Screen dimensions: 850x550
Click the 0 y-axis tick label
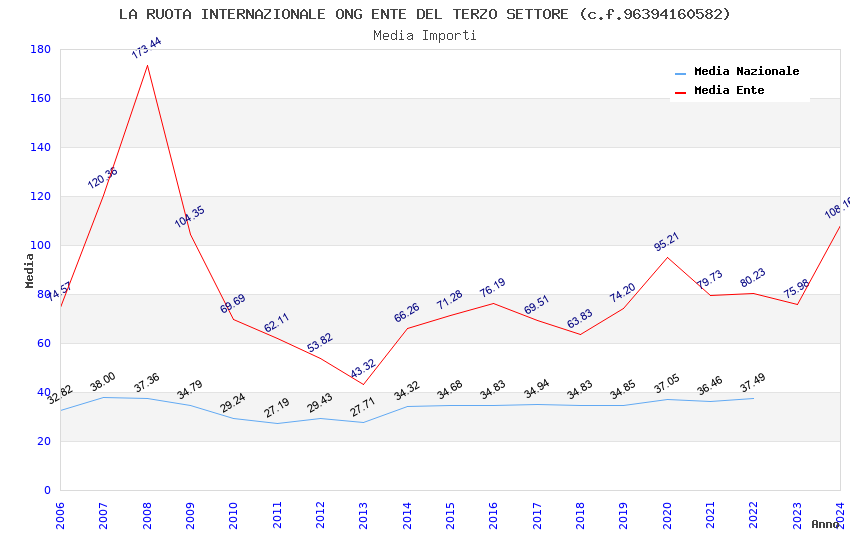click(x=48, y=490)
